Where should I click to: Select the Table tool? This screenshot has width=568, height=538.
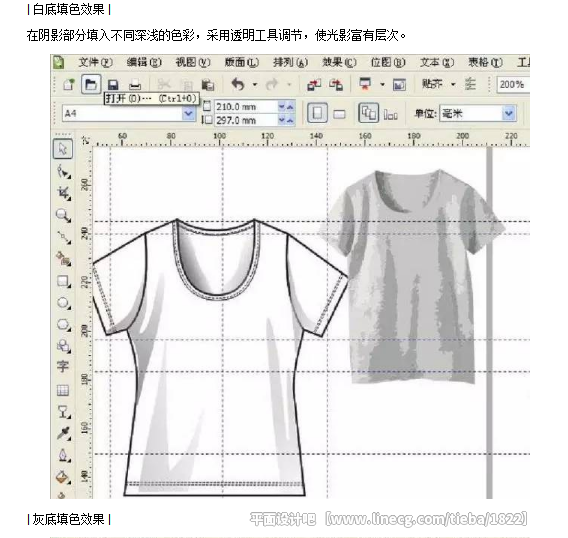pyautogui.click(x=63, y=390)
